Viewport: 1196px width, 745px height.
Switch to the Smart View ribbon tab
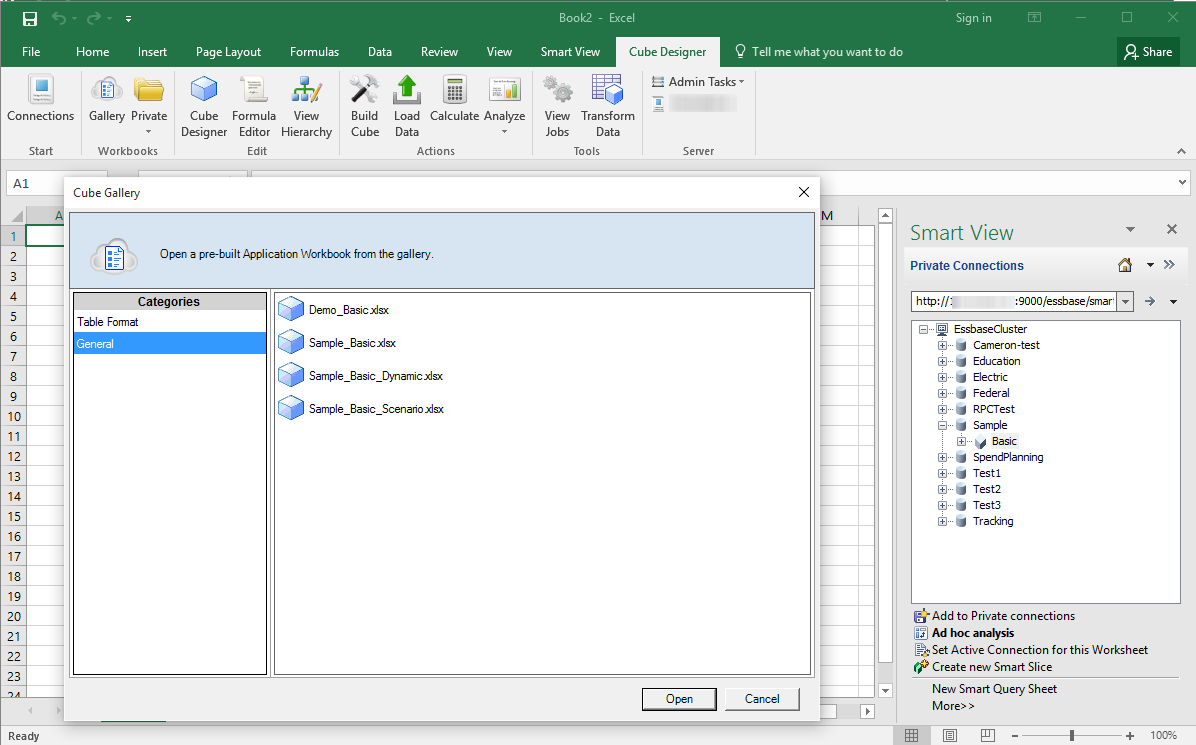pos(571,52)
